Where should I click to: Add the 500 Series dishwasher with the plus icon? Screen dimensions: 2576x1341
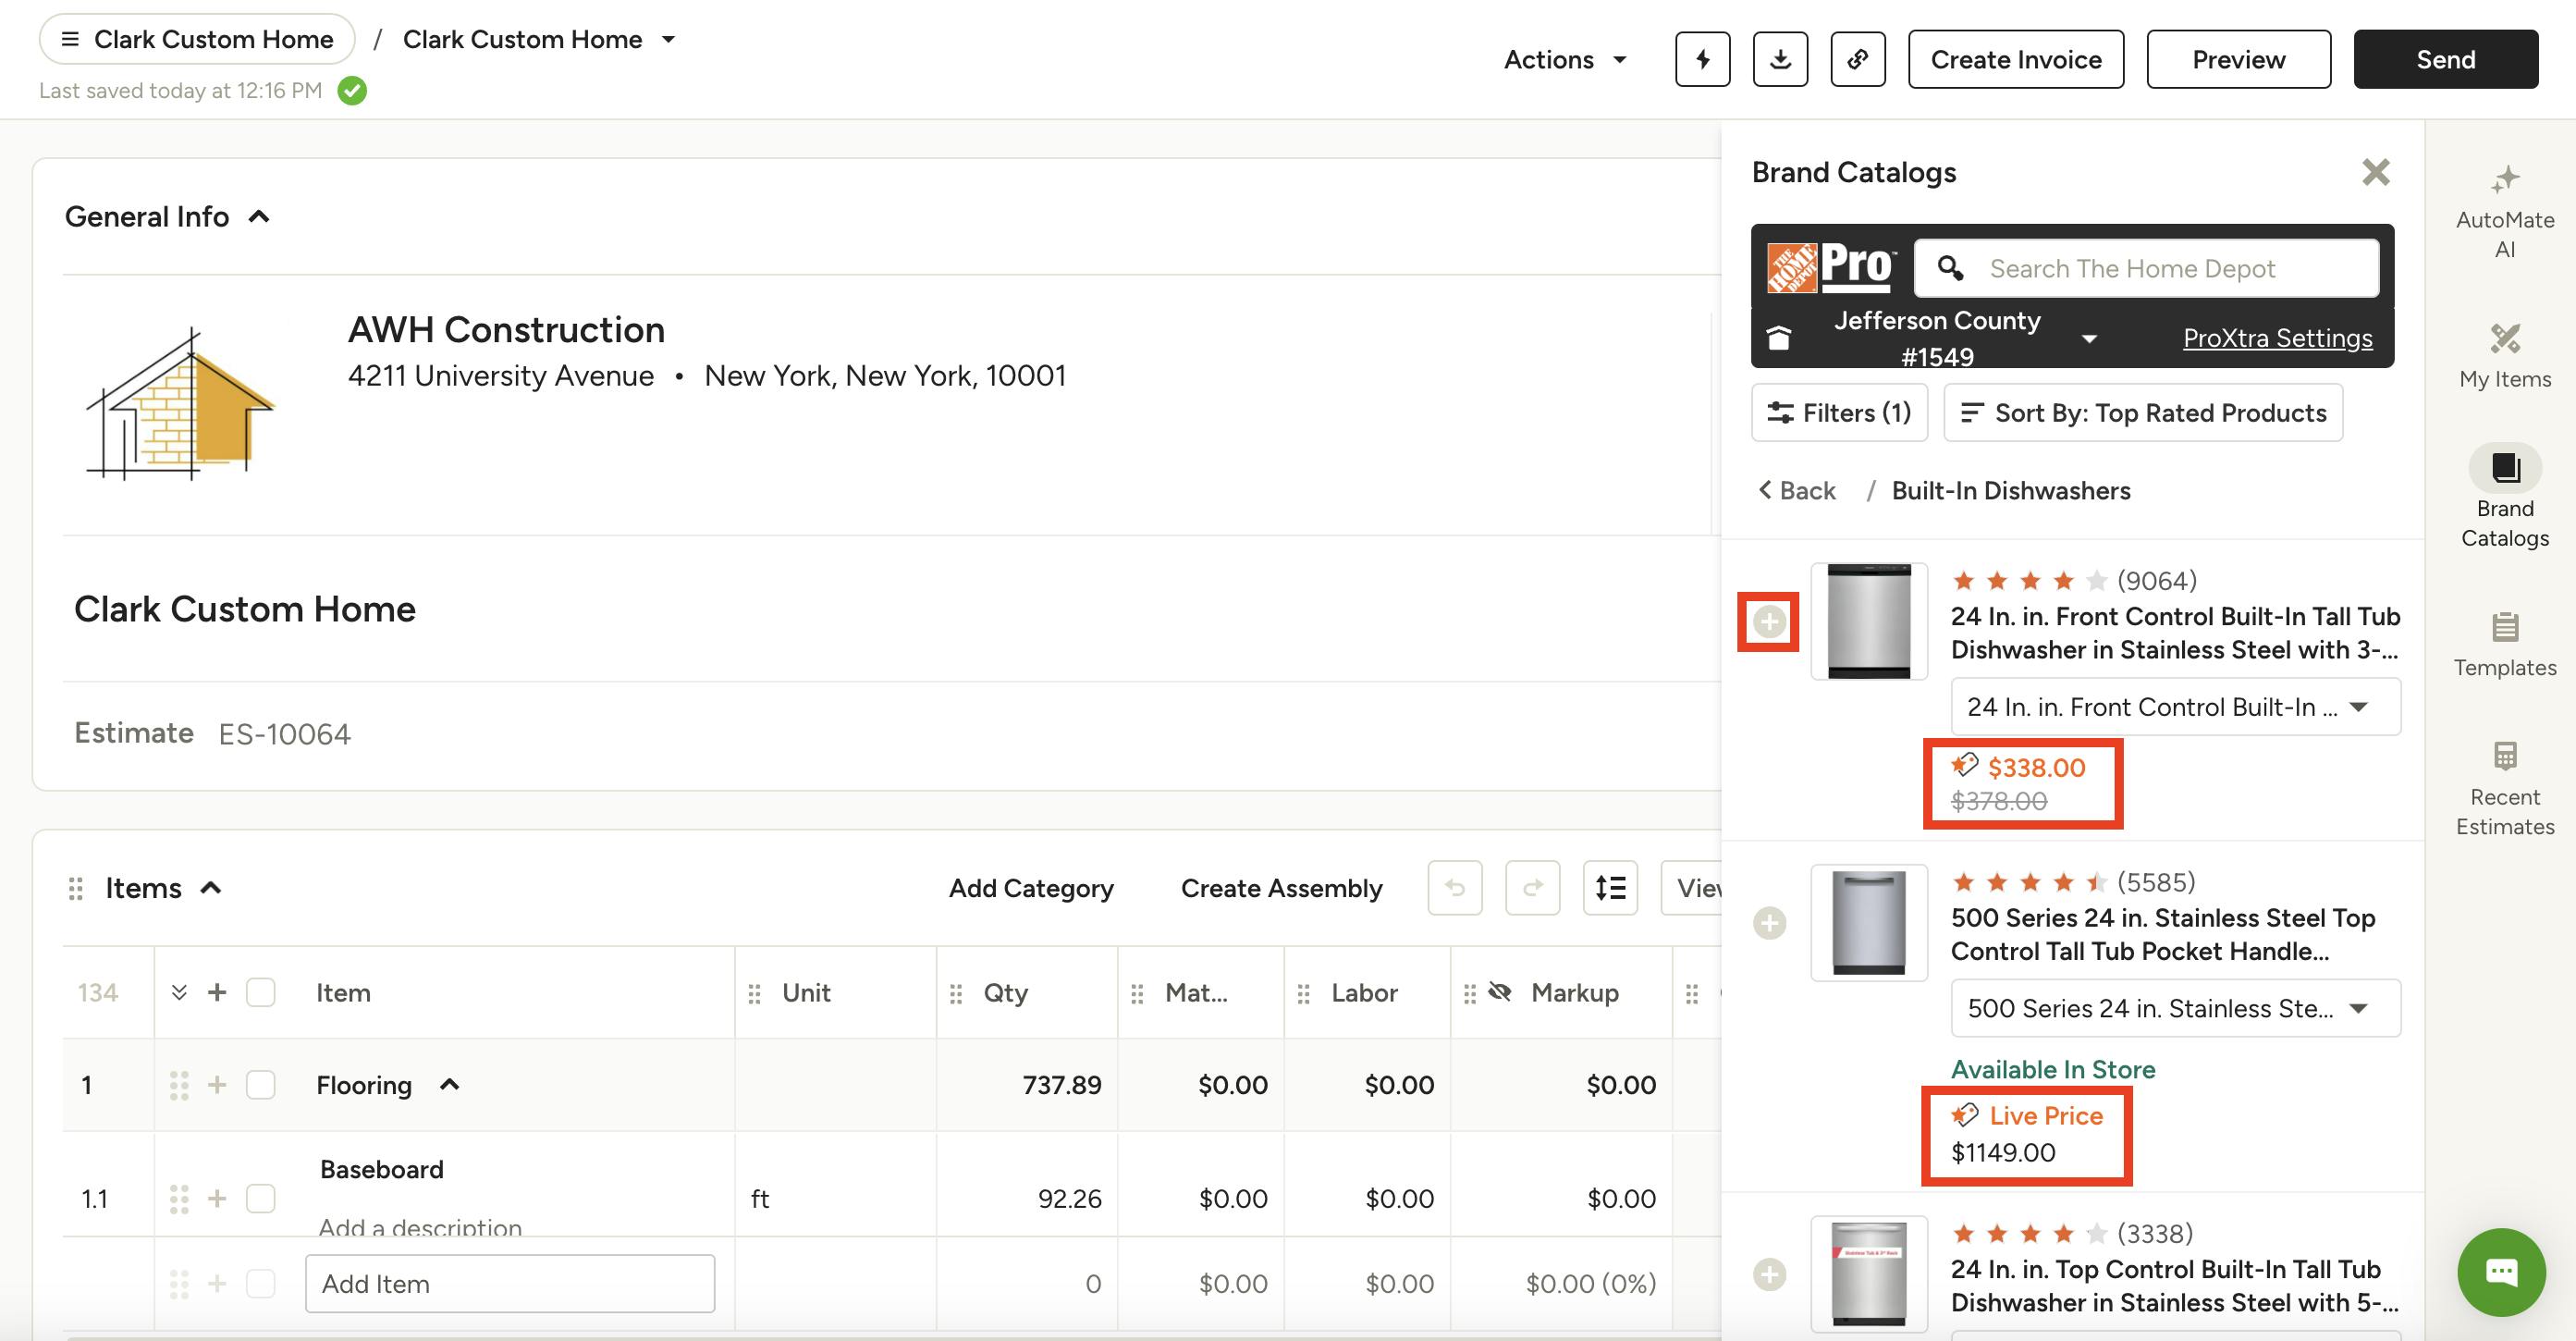pos(1769,922)
